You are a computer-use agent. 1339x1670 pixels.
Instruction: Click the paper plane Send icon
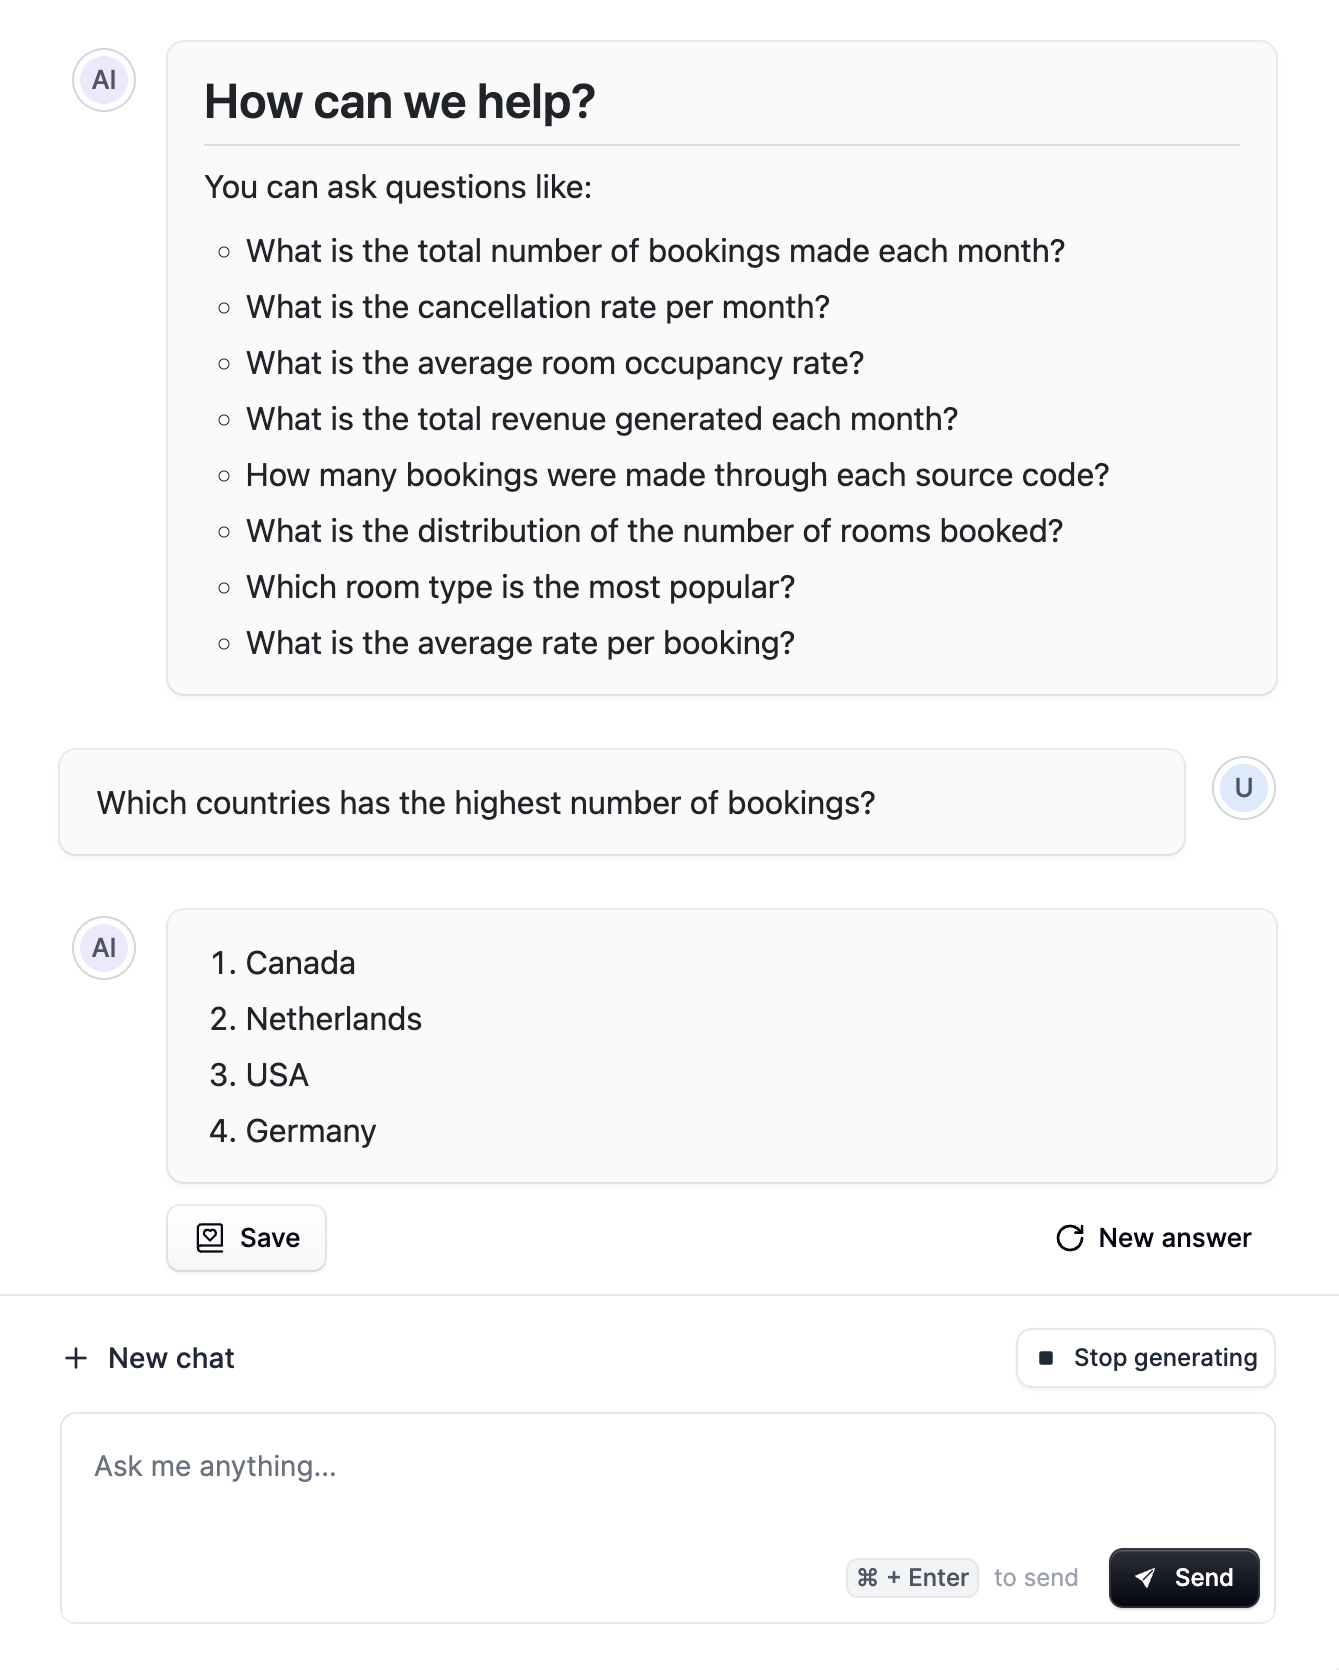1146,1578
